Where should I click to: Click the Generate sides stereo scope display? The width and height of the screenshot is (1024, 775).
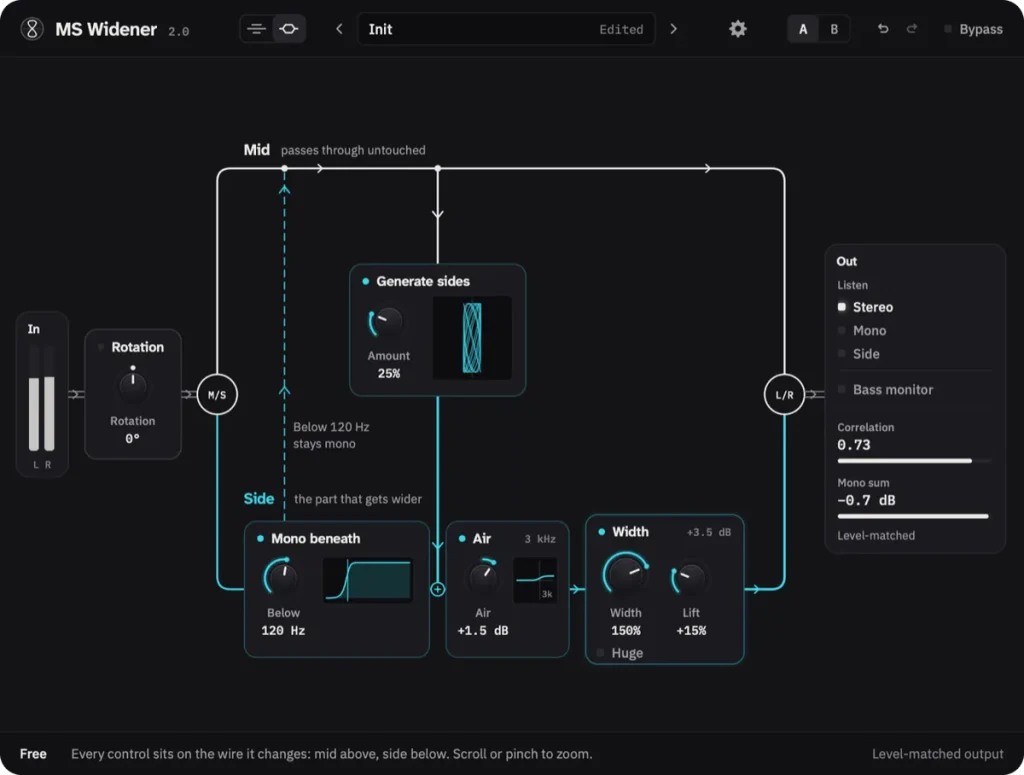click(x=472, y=338)
